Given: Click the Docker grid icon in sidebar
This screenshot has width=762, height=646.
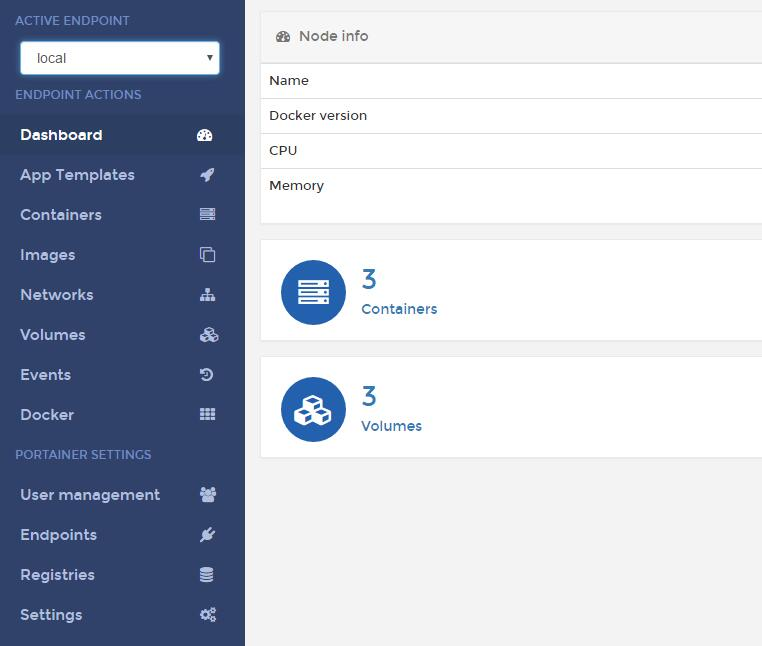Looking at the screenshot, I should [x=208, y=414].
